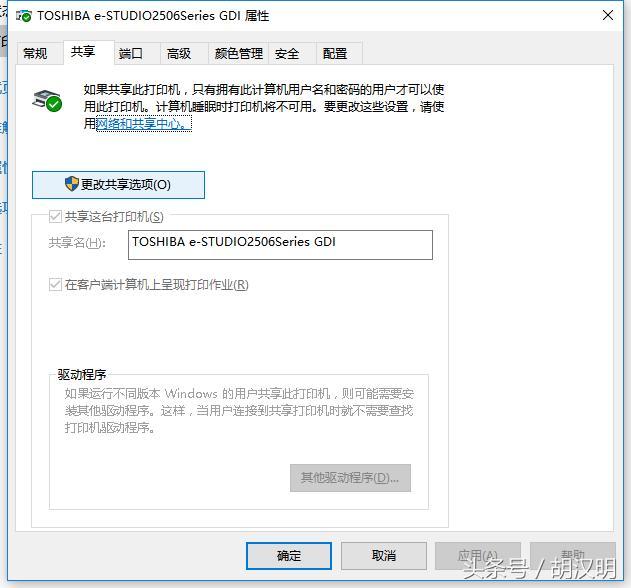Confirm with the 确定 button
This screenshot has height=588, width=631.
[x=289, y=556]
